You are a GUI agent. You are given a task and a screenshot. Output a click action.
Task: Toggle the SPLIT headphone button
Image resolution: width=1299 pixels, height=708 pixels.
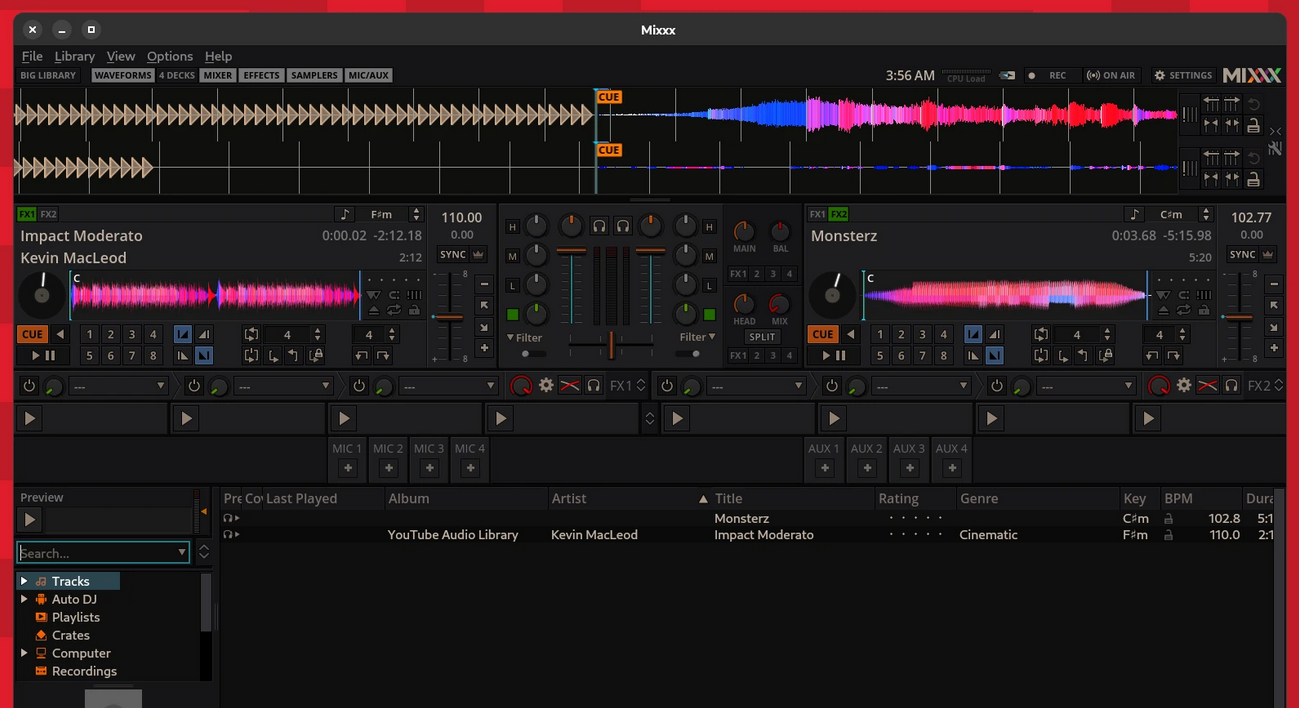pos(762,337)
